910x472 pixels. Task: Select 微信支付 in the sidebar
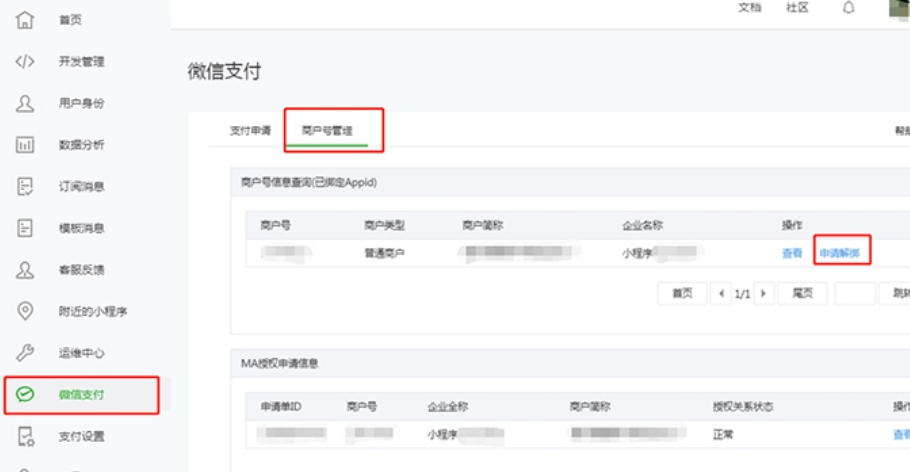point(81,395)
